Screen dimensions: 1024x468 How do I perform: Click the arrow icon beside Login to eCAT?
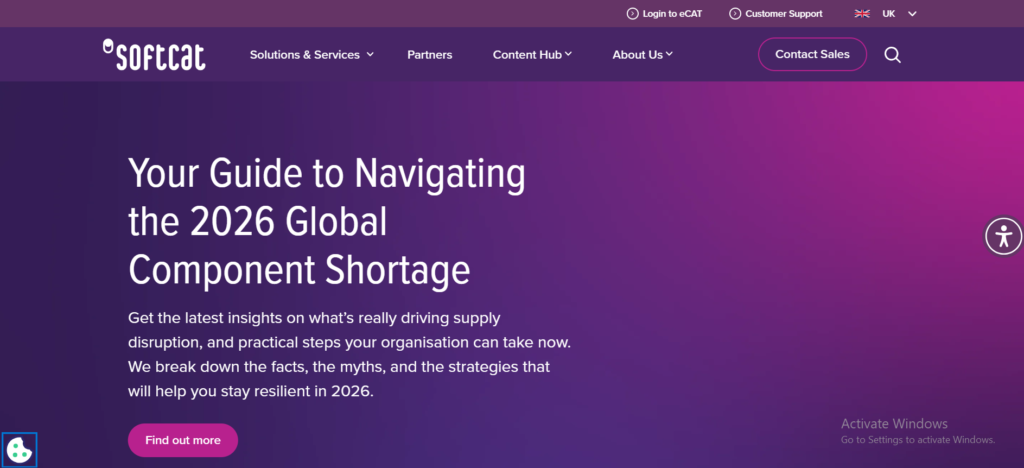(632, 14)
